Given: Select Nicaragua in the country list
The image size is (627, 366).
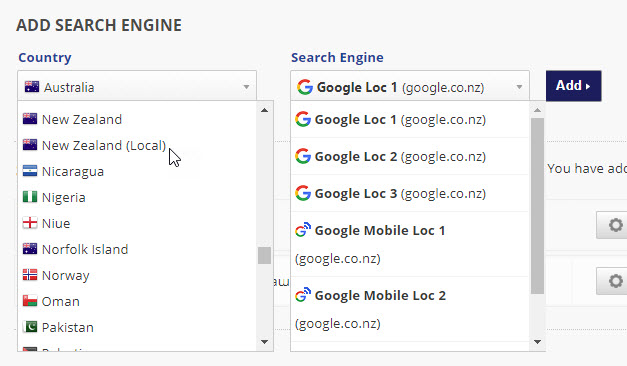Looking at the screenshot, I should pyautogui.click(x=73, y=171).
